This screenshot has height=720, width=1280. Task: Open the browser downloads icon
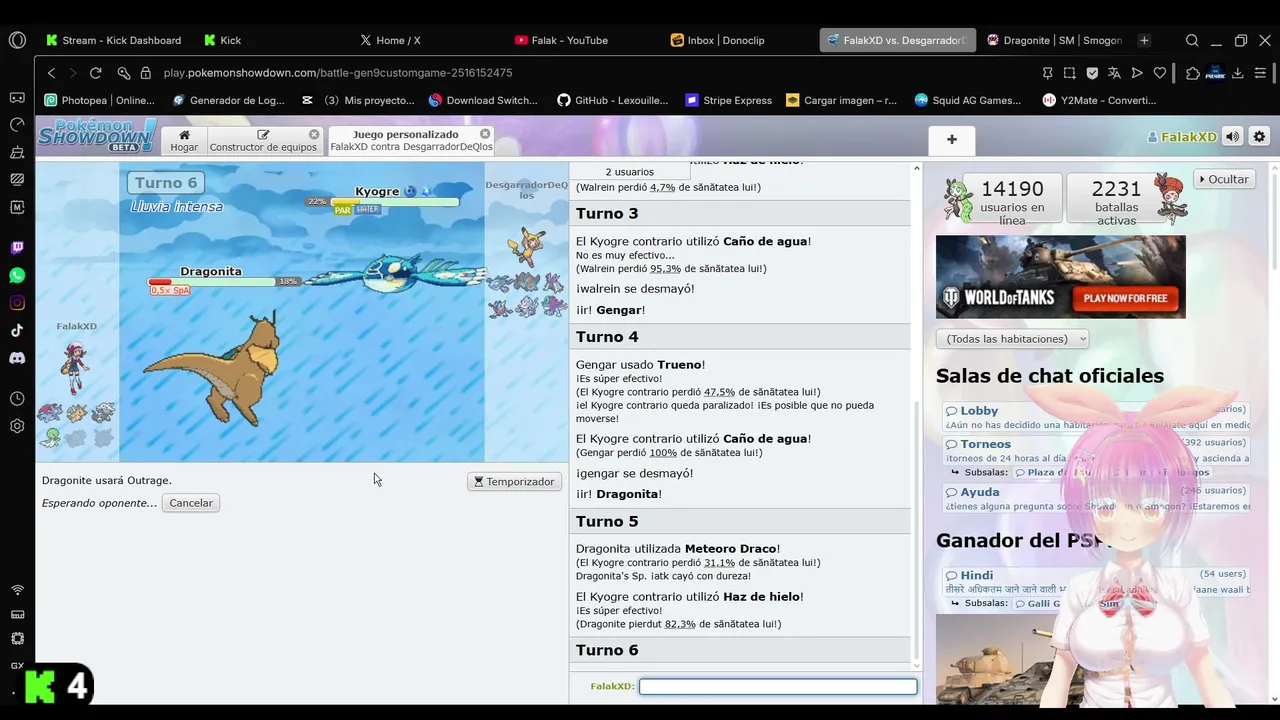[1238, 73]
